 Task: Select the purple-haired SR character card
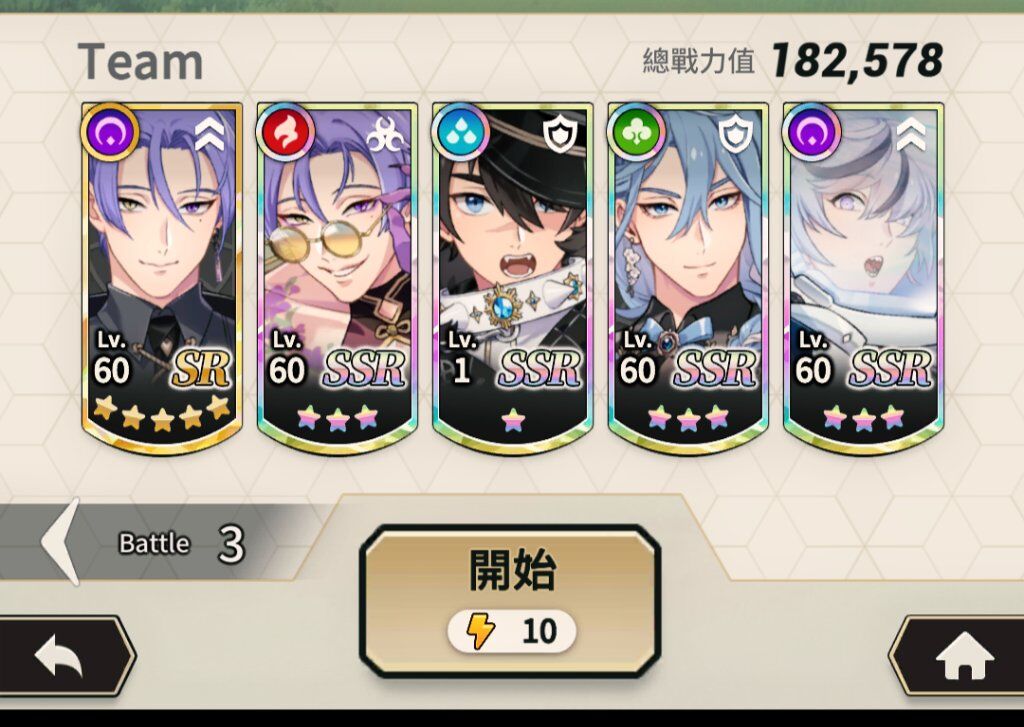(x=162, y=278)
